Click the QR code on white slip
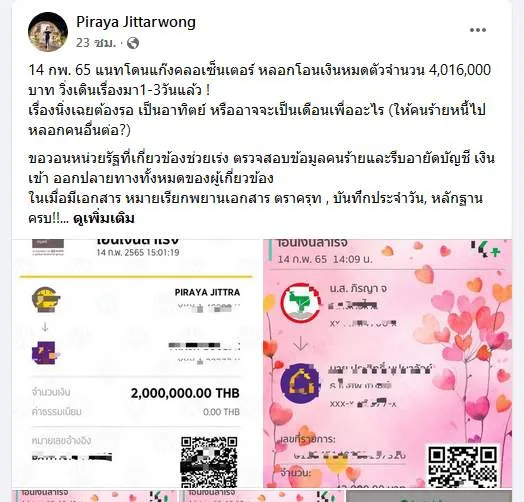The image size is (524, 502). pyautogui.click(x=209, y=462)
